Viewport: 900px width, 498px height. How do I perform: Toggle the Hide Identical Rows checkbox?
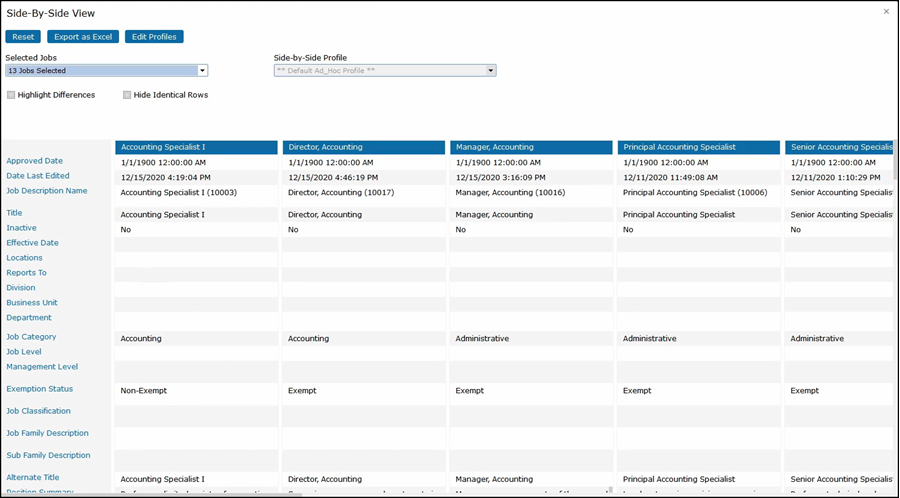127,95
